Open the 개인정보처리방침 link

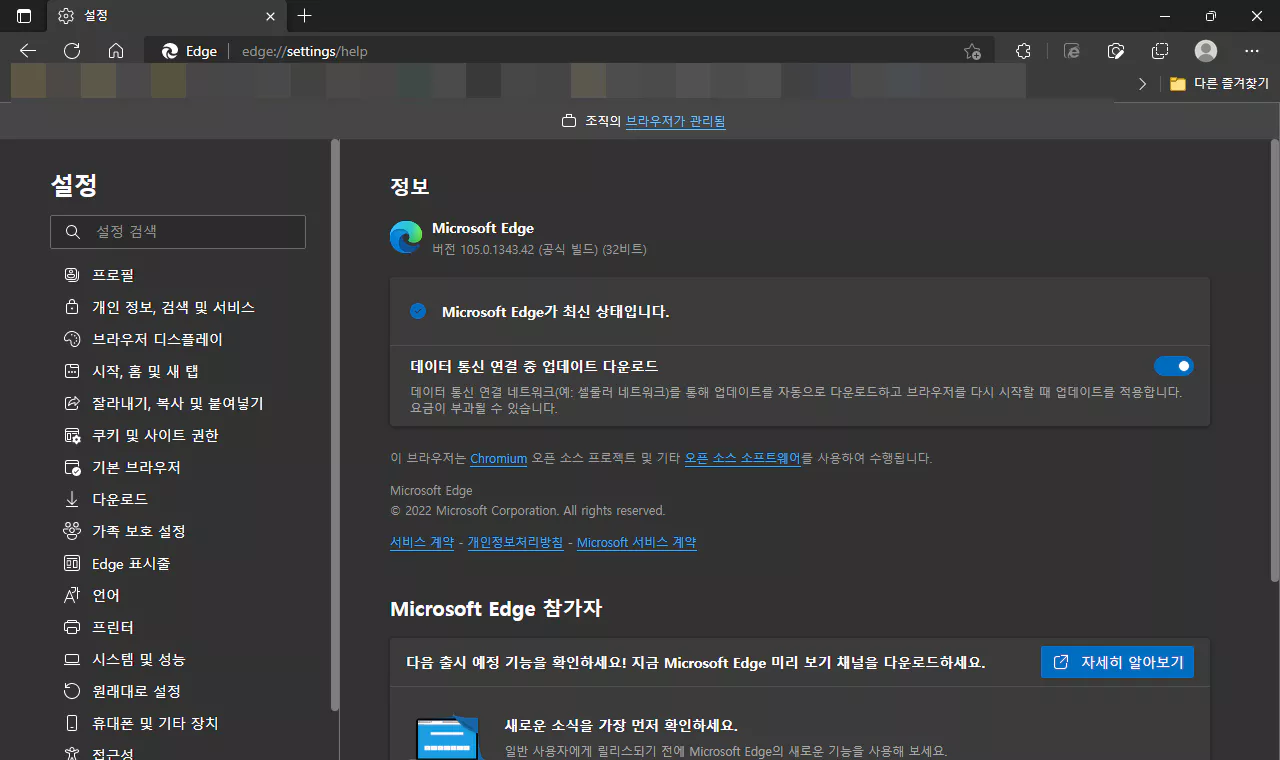coord(515,543)
